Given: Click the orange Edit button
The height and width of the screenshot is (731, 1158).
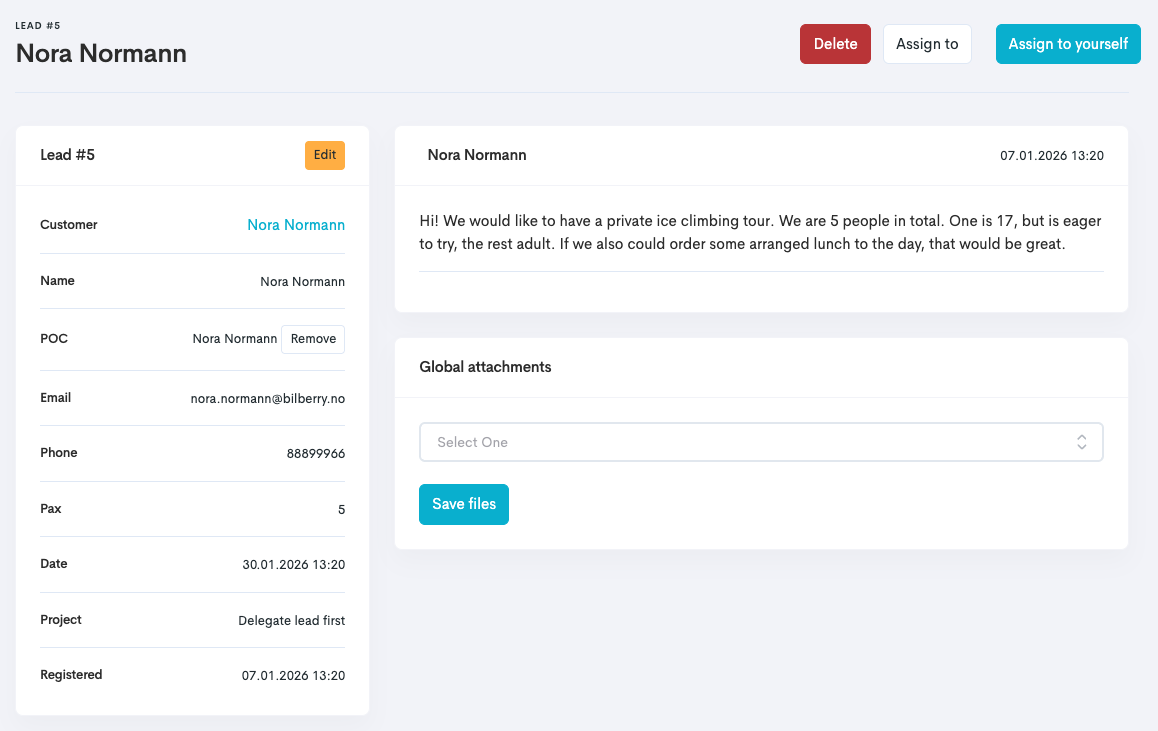Looking at the screenshot, I should [x=324, y=155].
